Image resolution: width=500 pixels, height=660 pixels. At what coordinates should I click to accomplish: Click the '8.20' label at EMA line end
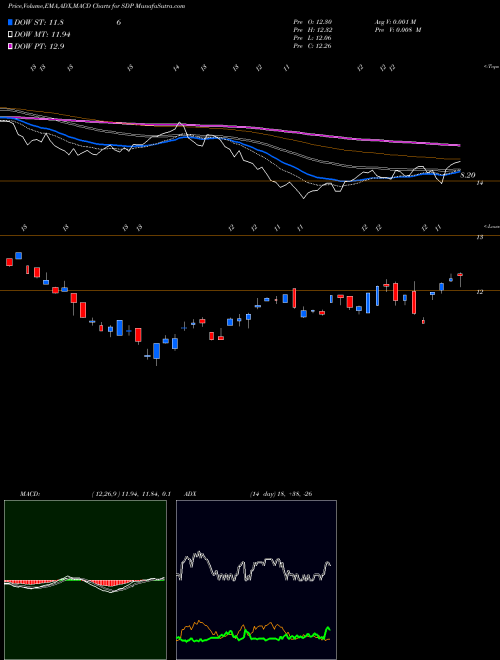pyautogui.click(x=468, y=175)
